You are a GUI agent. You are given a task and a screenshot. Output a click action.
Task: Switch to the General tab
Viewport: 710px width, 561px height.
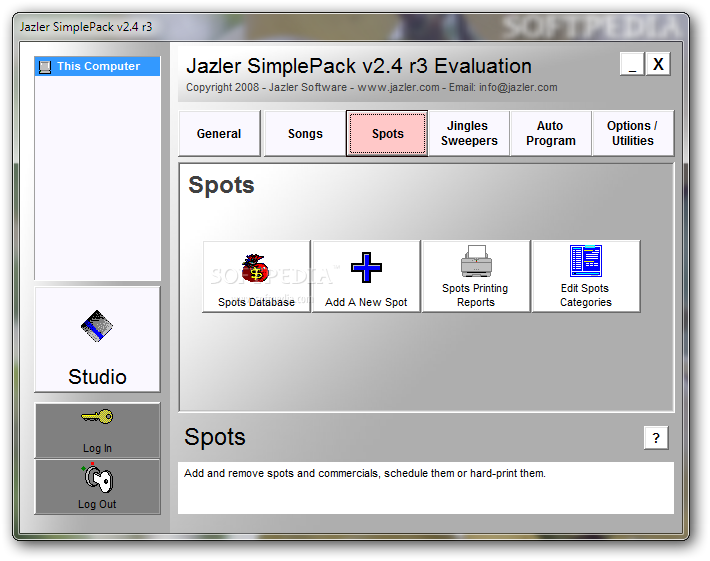pyautogui.click(x=219, y=134)
